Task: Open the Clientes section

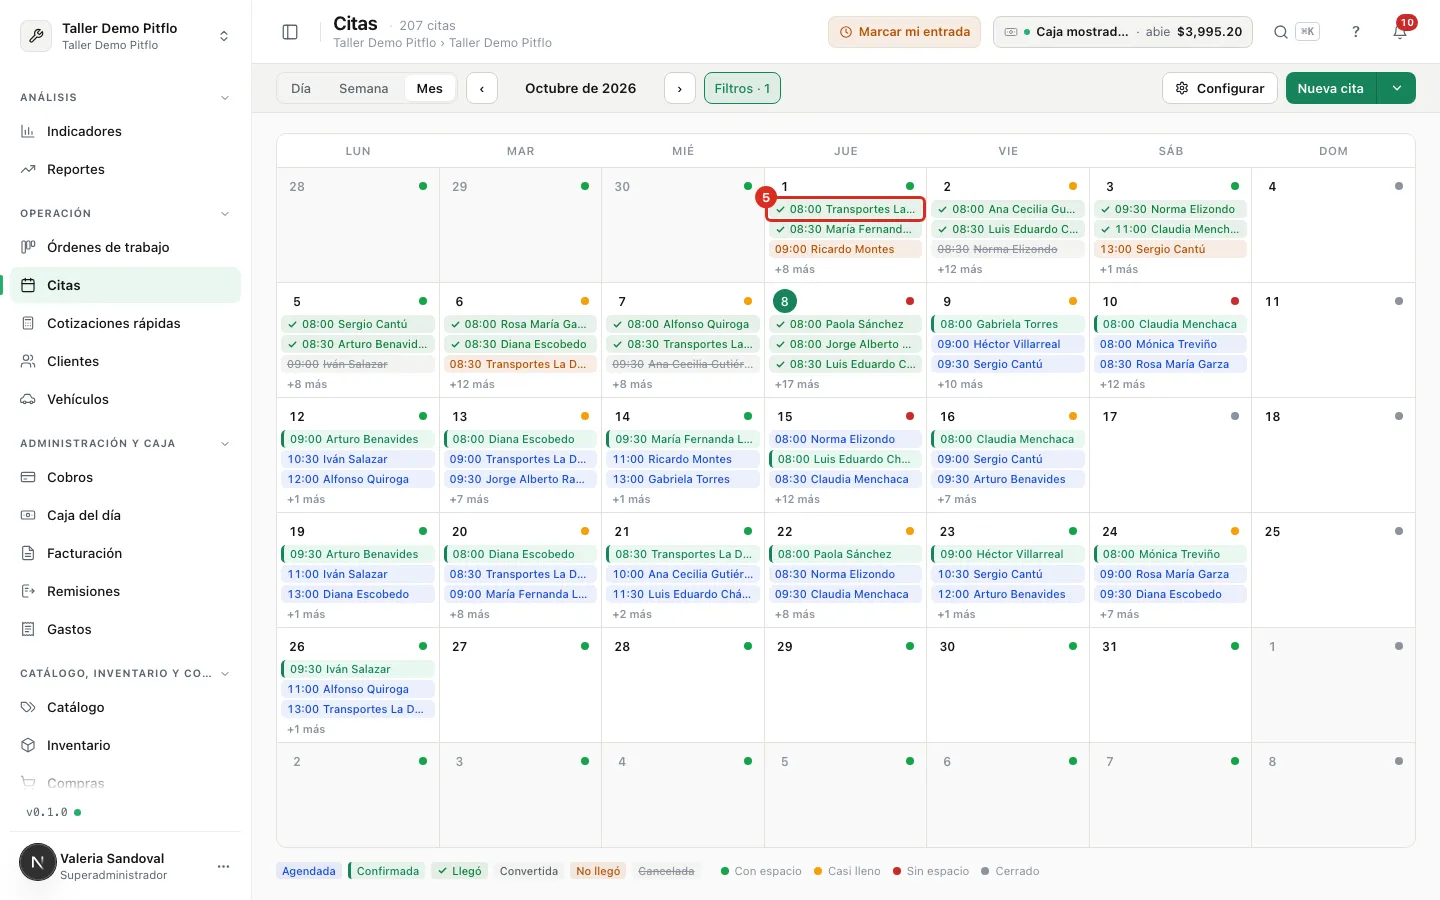Action: point(125,361)
